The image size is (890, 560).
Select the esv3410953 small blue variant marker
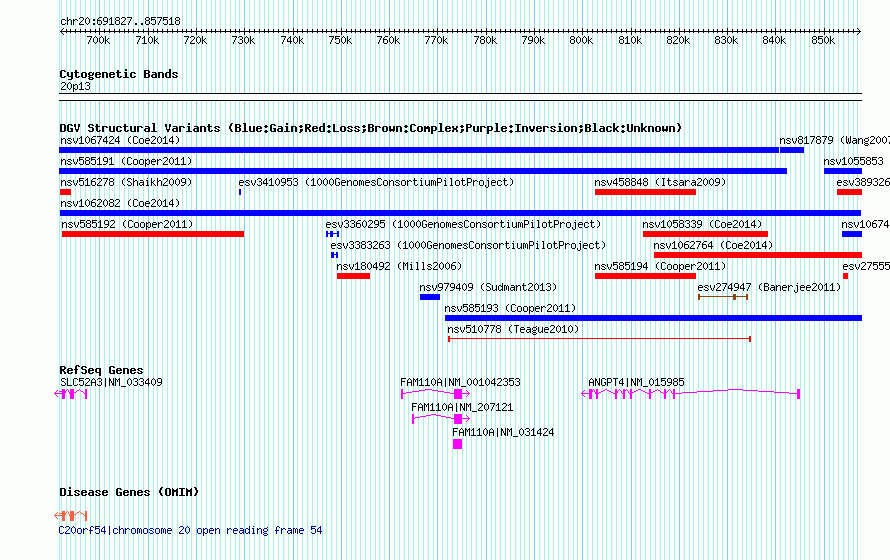tap(240, 192)
